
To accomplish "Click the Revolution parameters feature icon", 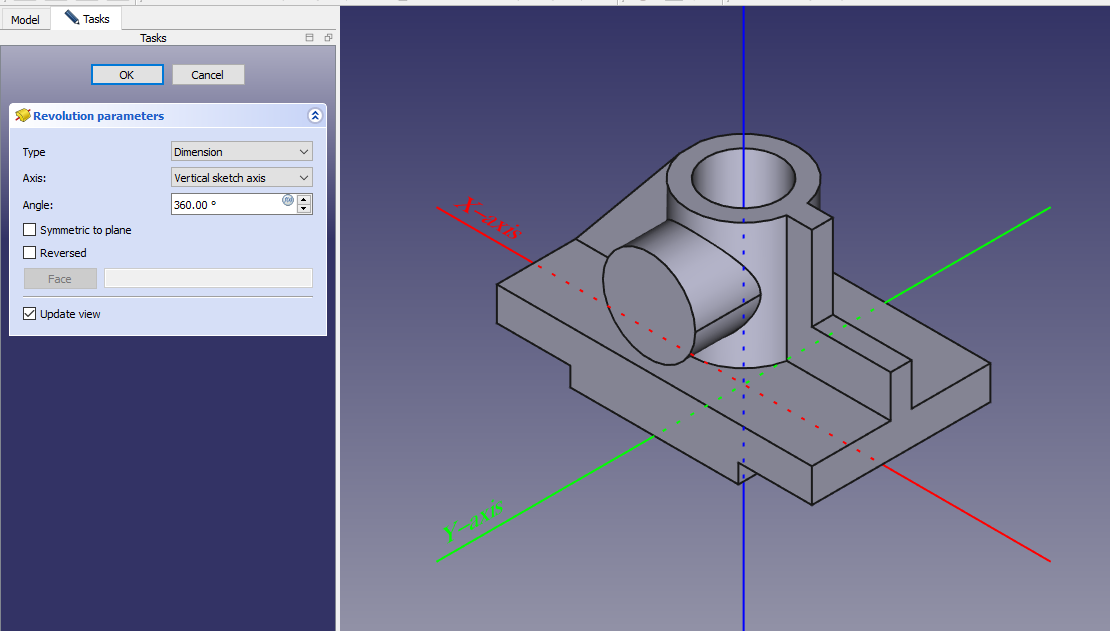I will (x=23, y=116).
